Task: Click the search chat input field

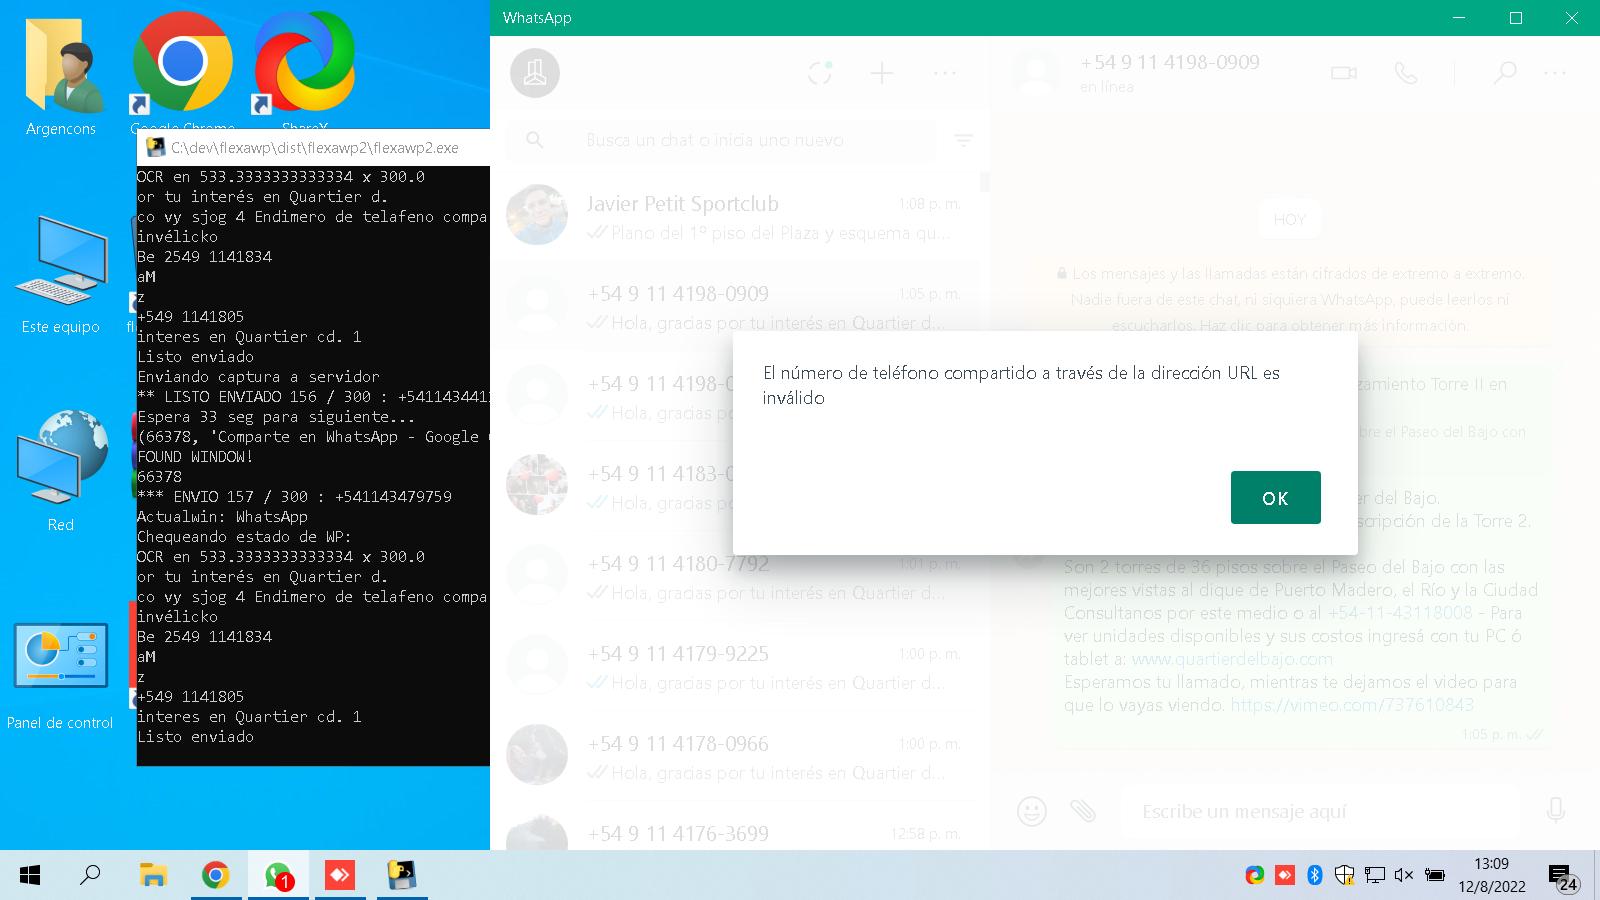Action: click(x=720, y=140)
